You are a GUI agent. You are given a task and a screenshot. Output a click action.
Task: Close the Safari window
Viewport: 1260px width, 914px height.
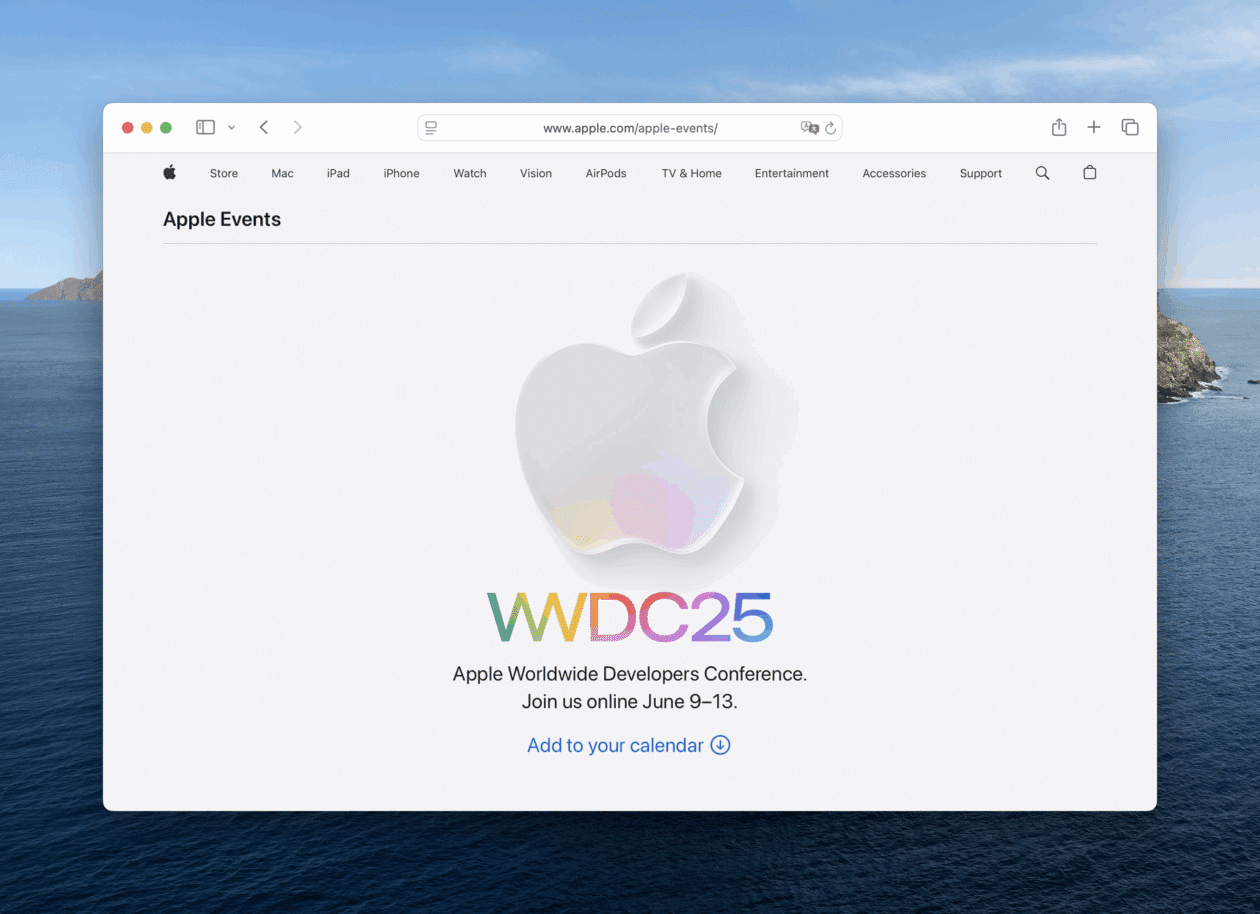[x=128, y=127]
